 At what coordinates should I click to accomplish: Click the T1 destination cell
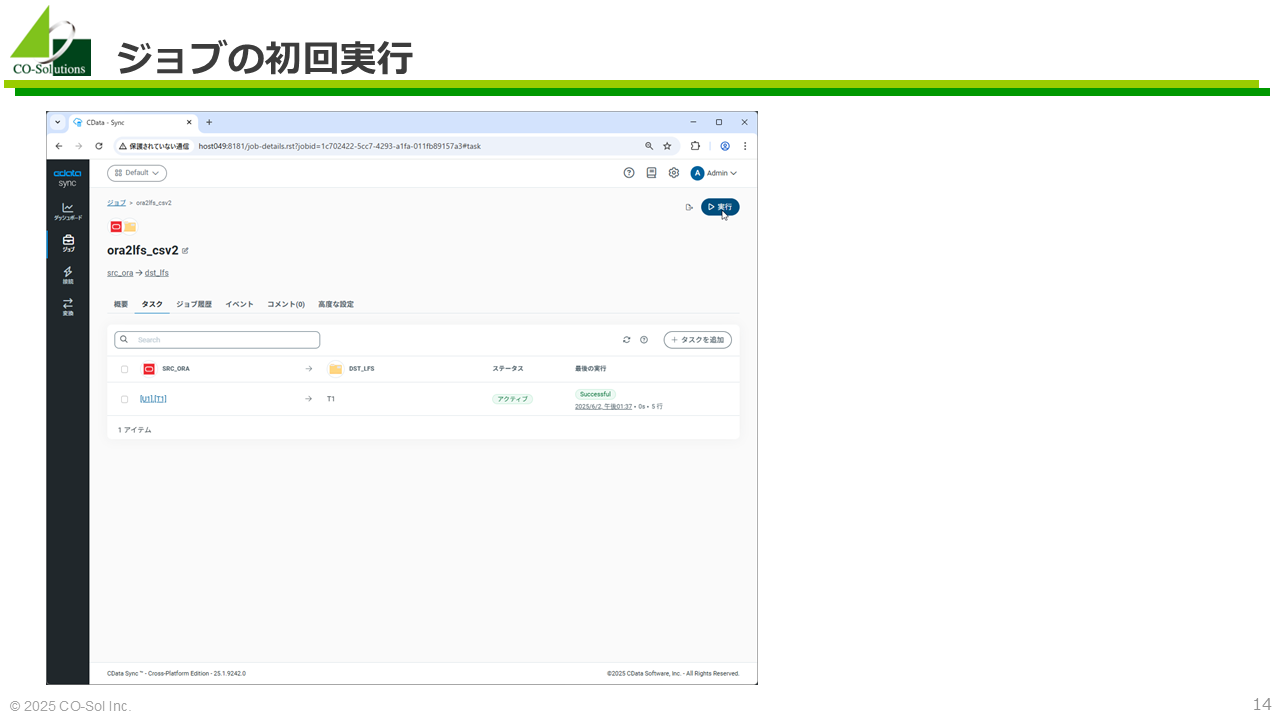pyautogui.click(x=331, y=399)
